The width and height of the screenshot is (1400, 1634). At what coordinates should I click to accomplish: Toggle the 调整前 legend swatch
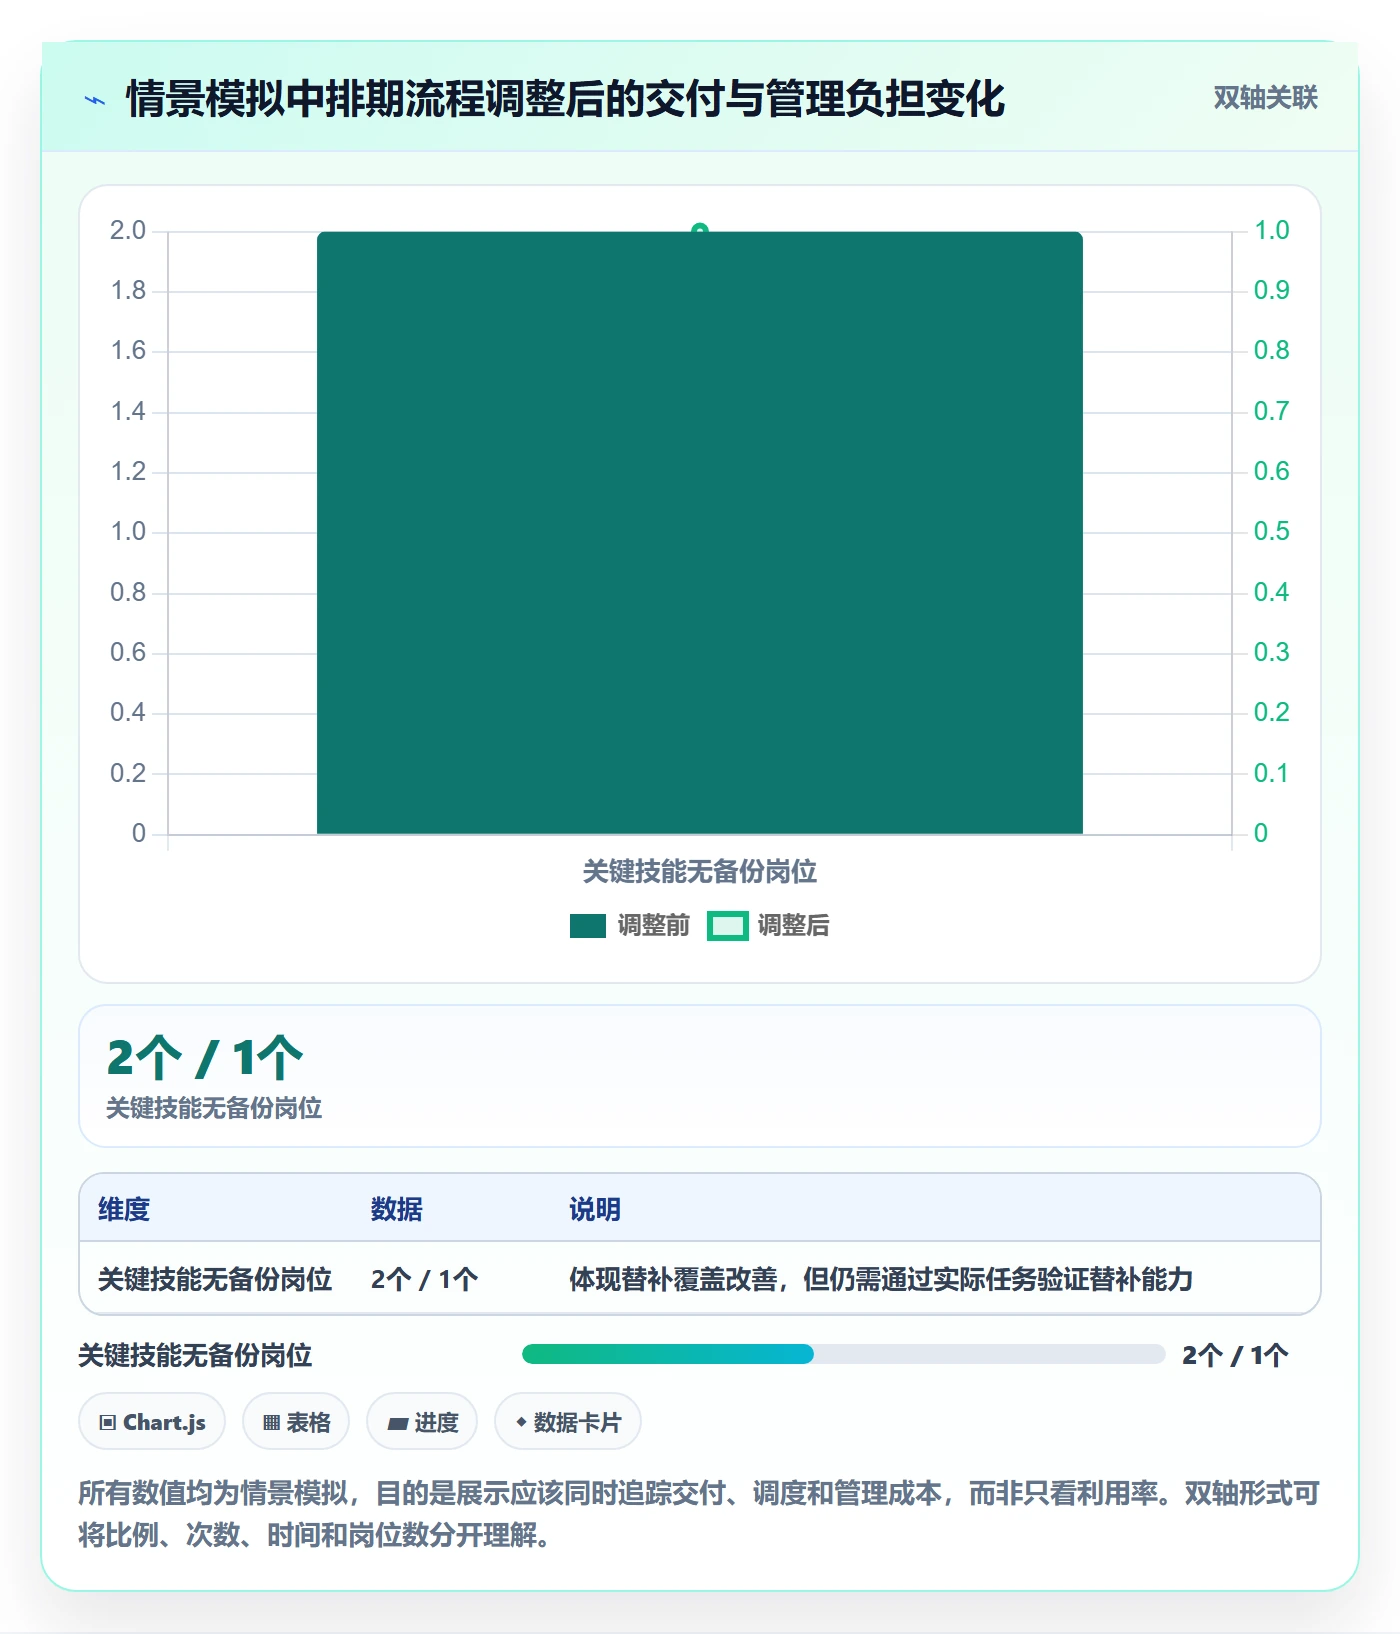coord(588,926)
